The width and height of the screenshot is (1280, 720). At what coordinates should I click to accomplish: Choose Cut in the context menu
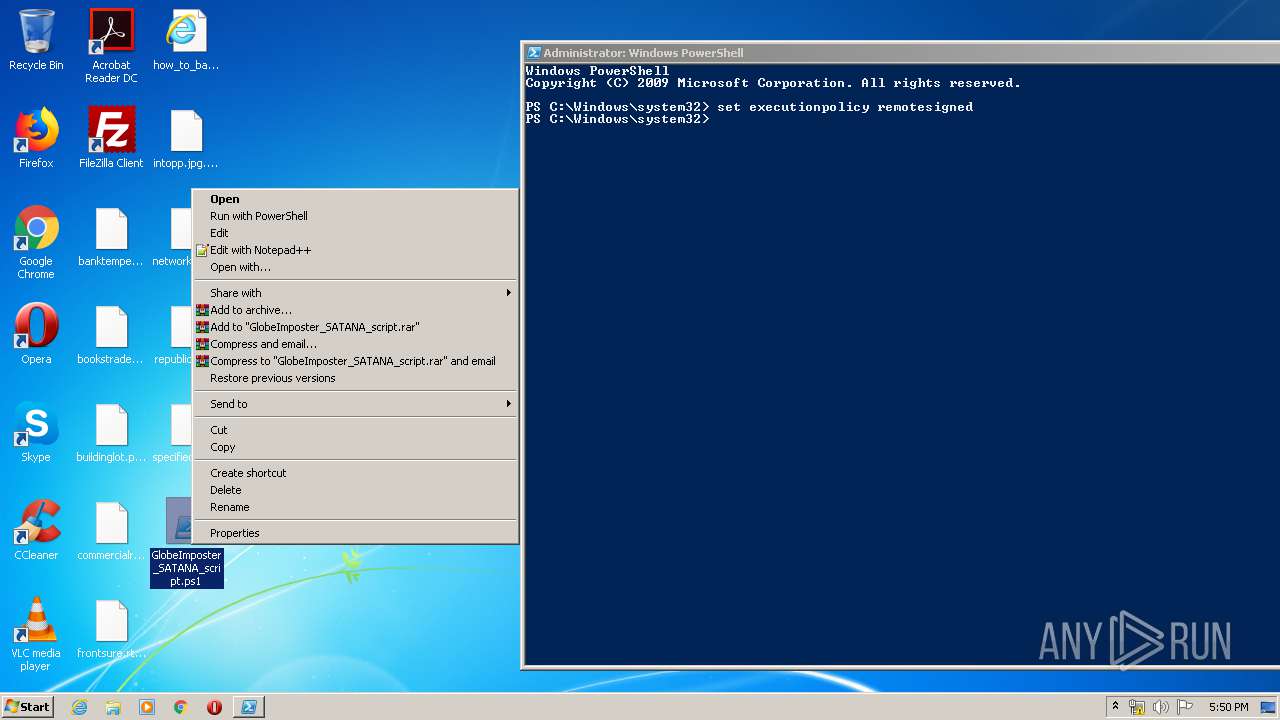click(355, 430)
